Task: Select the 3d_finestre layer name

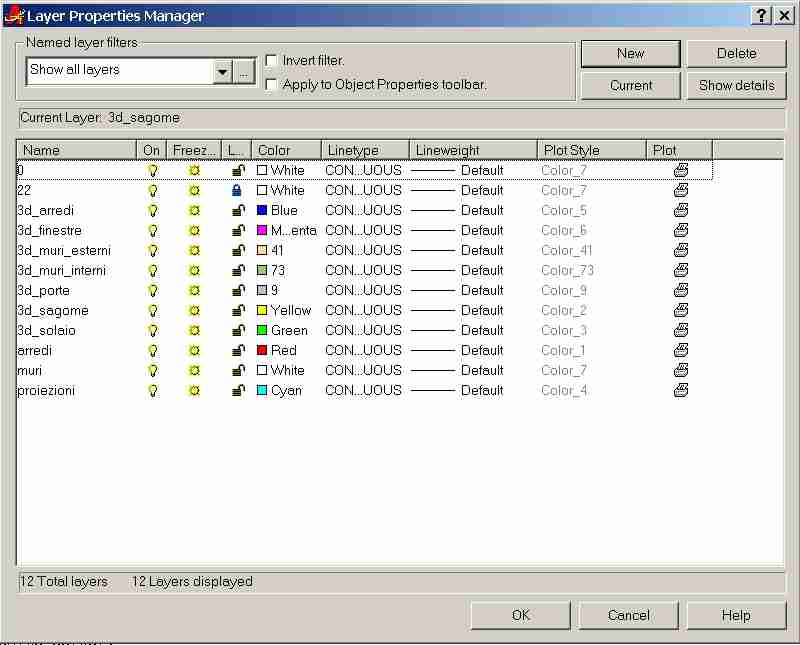Action: pyautogui.click(x=49, y=231)
